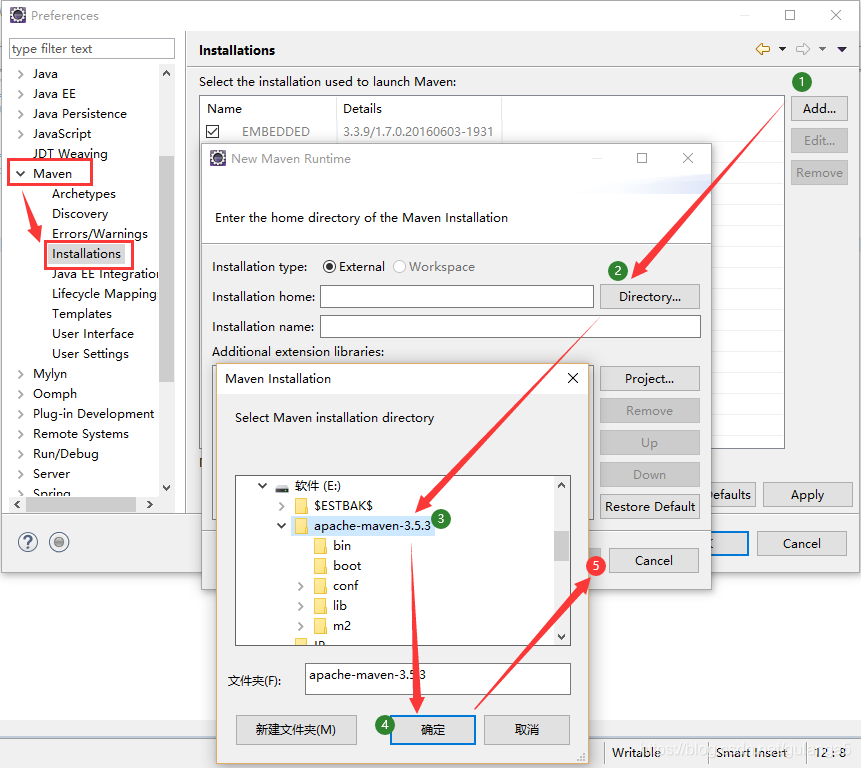Collapse the 软件 (E:) drive node
This screenshot has height=768, width=861.
tap(262, 486)
